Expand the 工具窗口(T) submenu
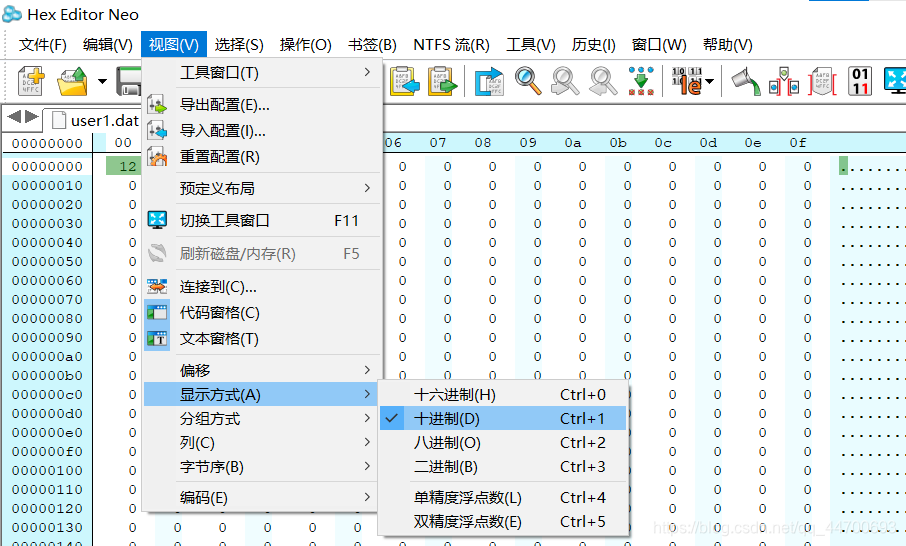Image resolution: width=906 pixels, height=546 pixels. [x=262, y=73]
